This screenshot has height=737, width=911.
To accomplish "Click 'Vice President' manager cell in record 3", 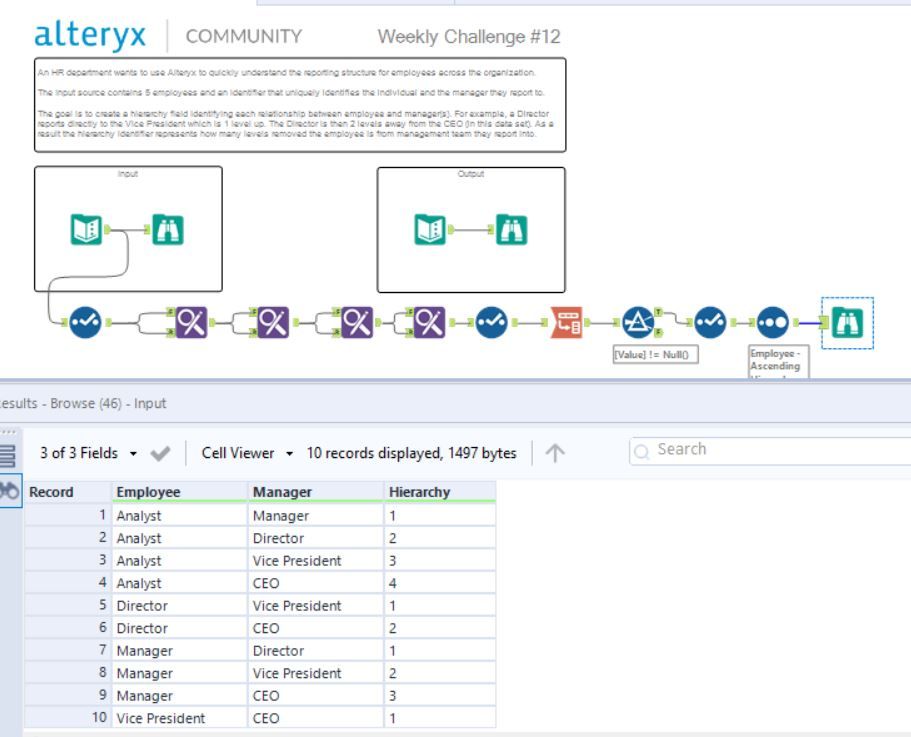I will pos(316,560).
